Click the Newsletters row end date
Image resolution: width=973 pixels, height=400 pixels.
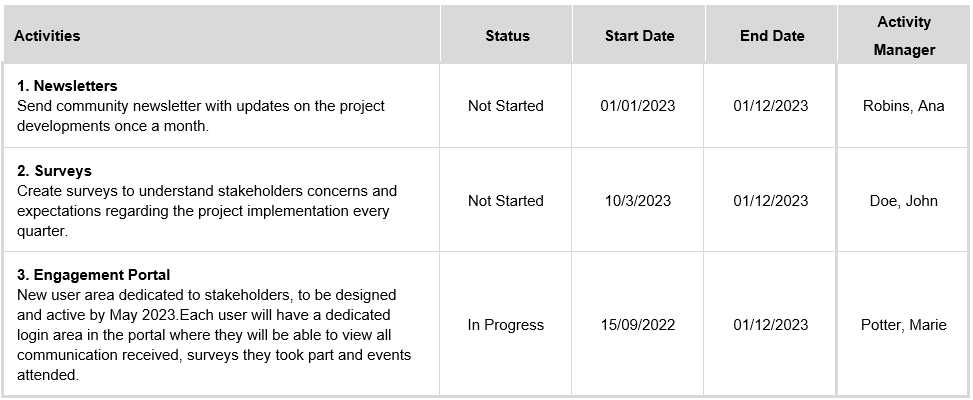[x=770, y=106]
